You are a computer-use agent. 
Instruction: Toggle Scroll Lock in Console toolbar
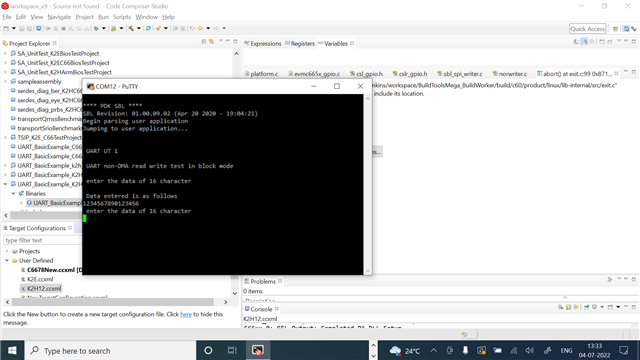[569, 307]
